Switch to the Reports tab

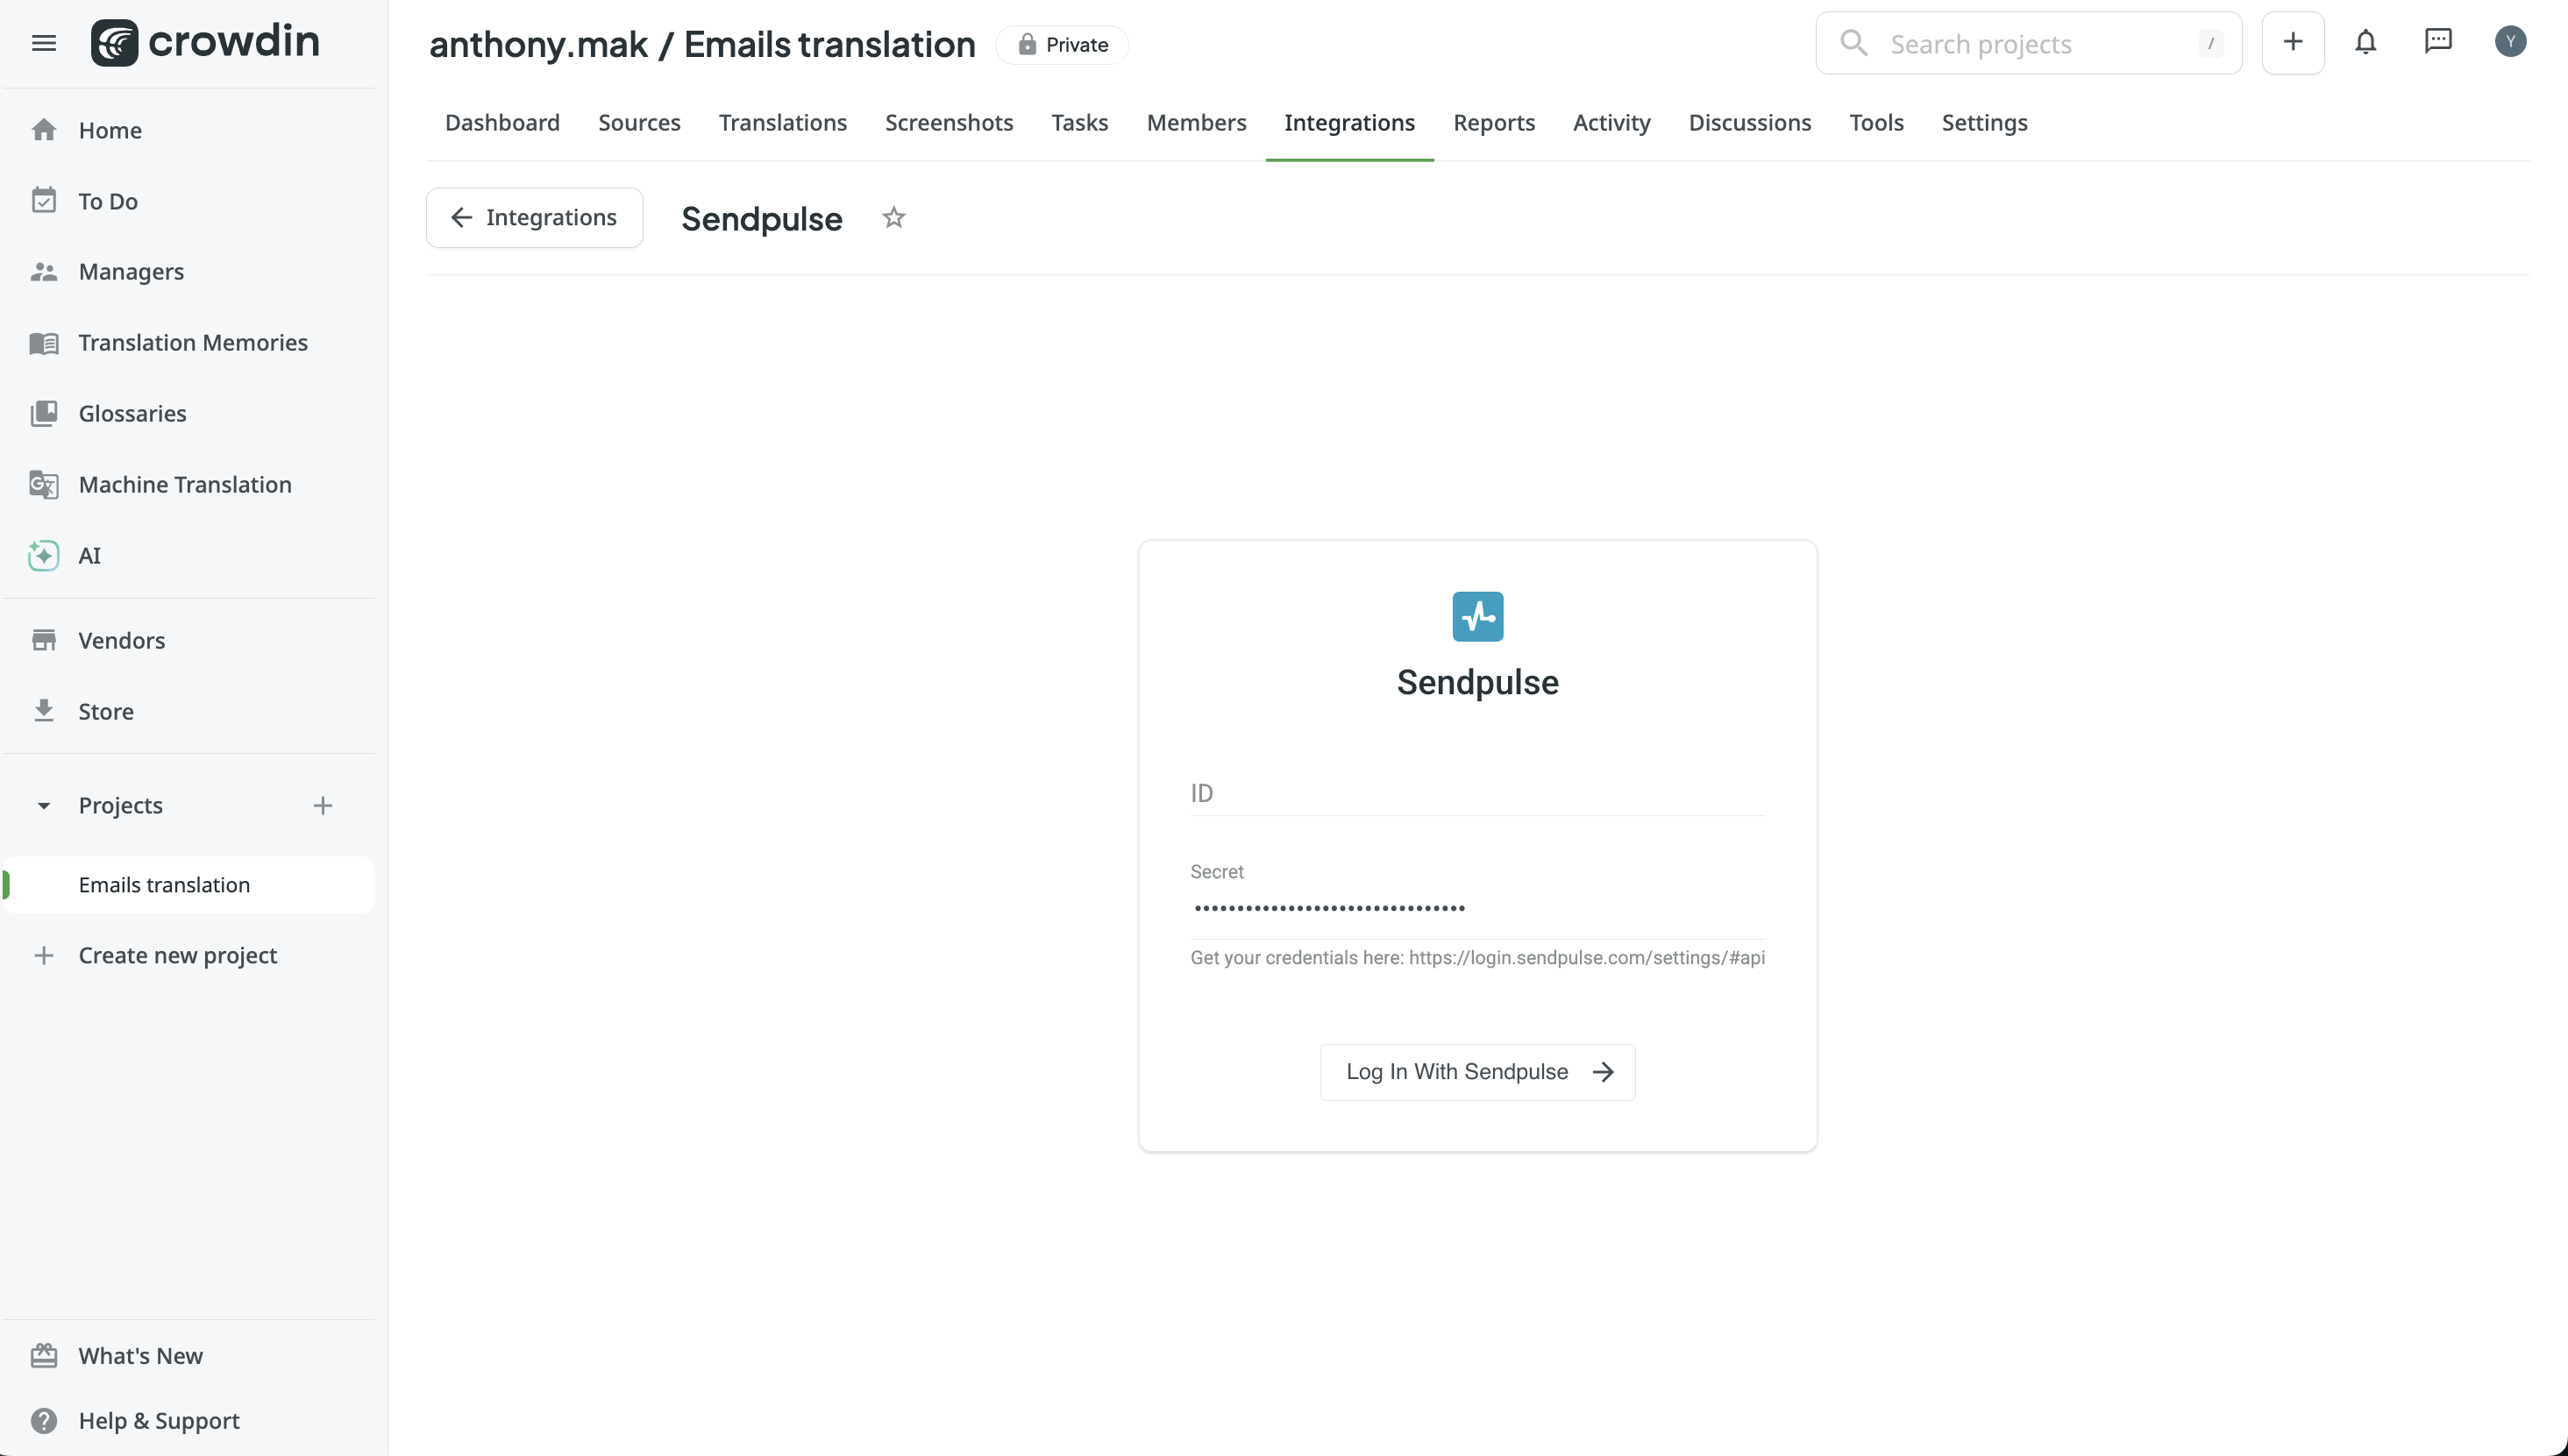coord(1493,122)
